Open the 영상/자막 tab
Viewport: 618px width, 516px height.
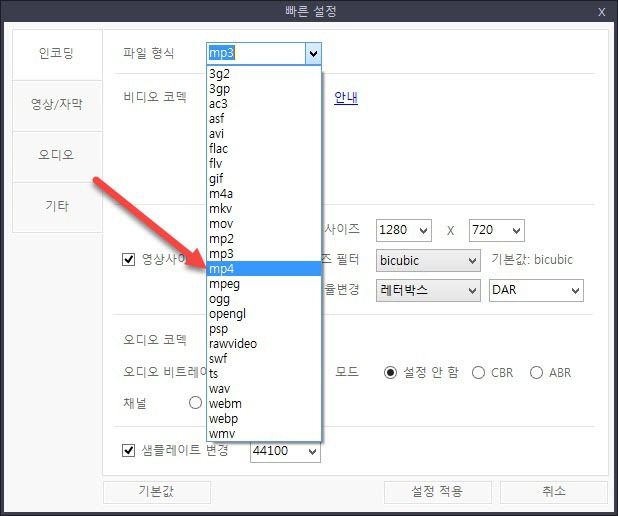coord(57,105)
